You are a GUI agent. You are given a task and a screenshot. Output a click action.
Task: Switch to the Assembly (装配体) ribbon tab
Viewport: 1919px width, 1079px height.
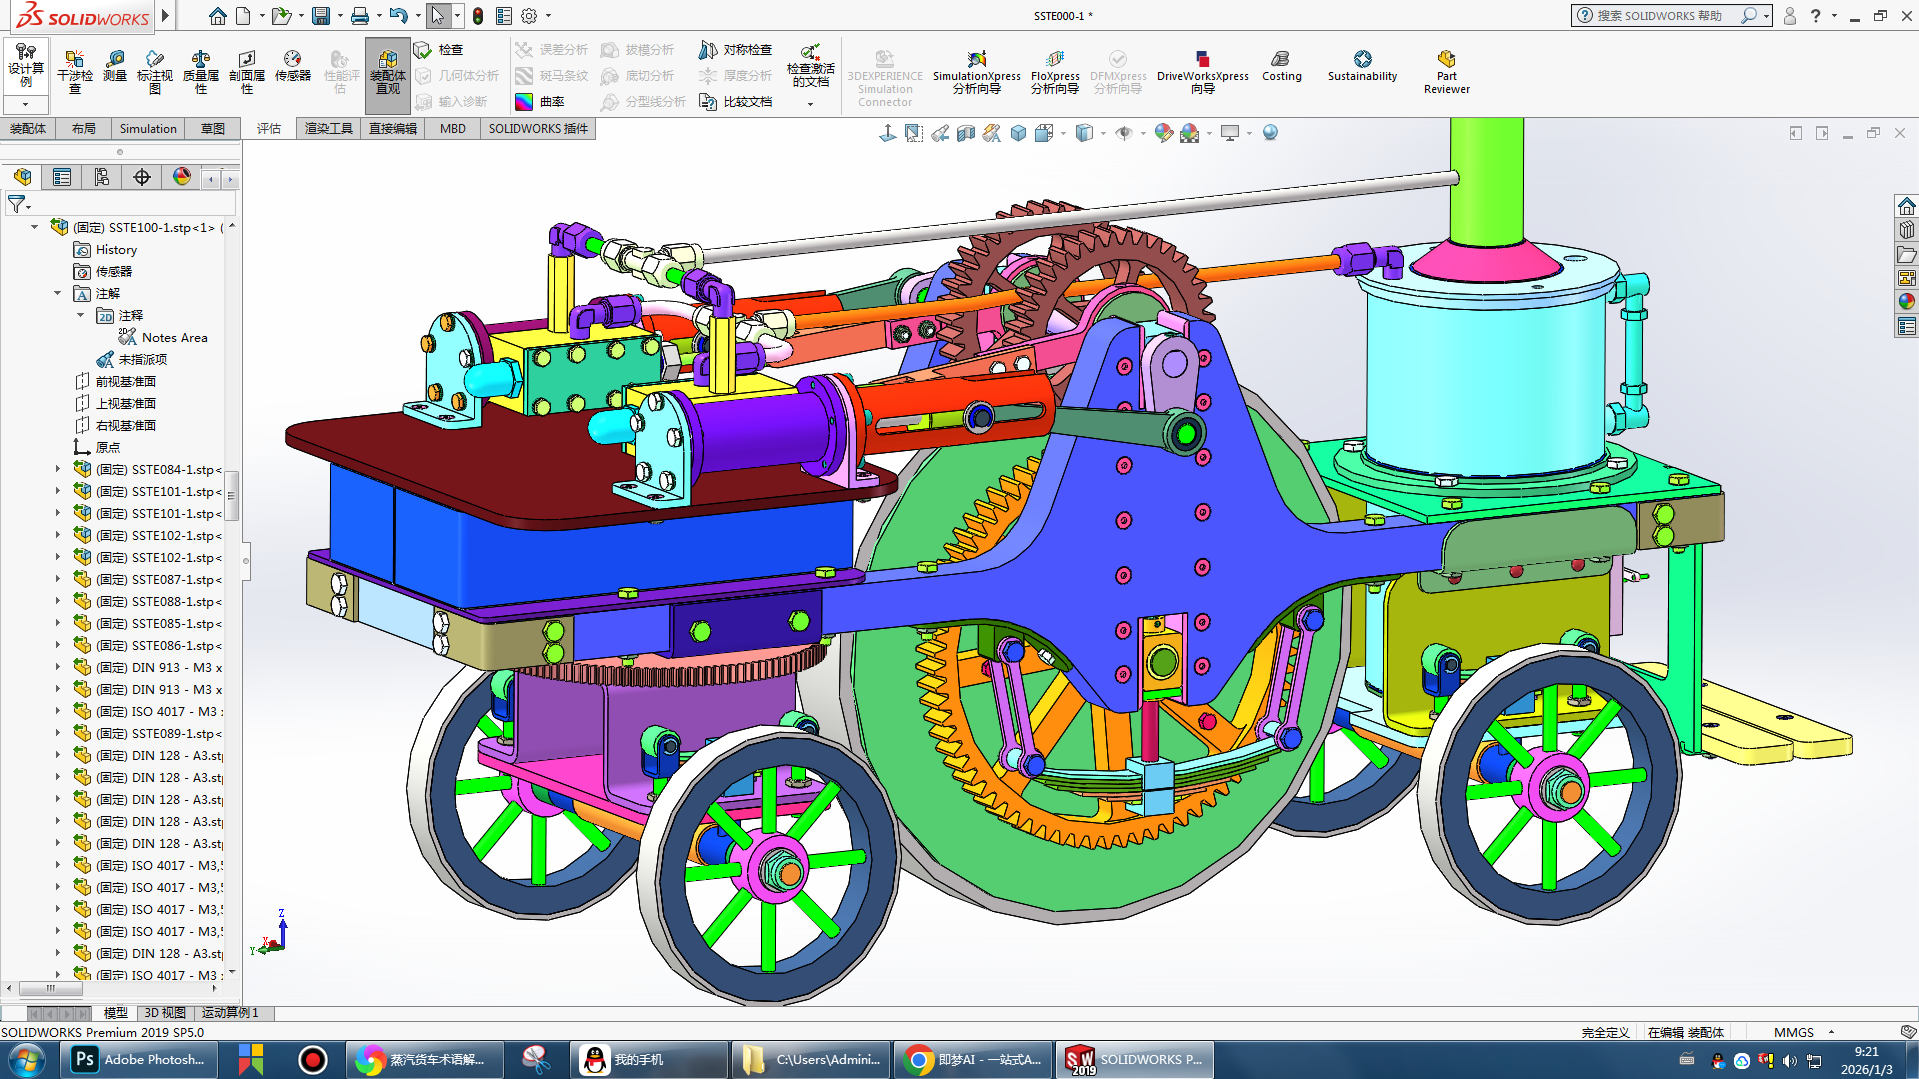click(x=28, y=128)
